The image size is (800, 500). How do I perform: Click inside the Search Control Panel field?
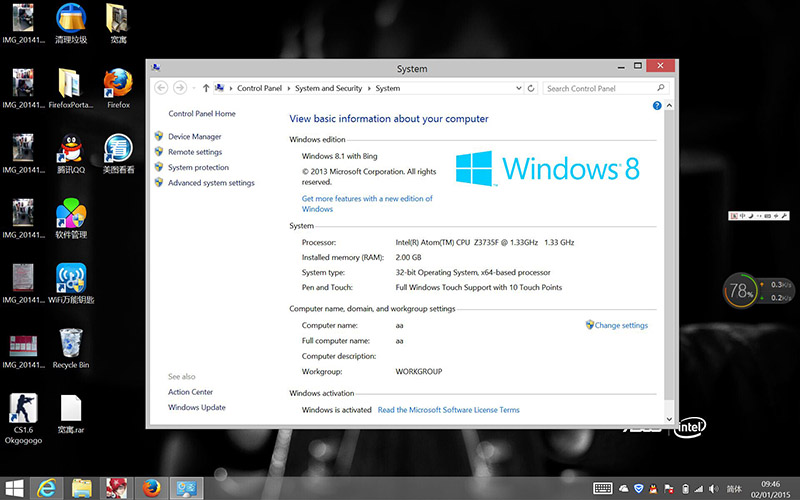click(606, 88)
